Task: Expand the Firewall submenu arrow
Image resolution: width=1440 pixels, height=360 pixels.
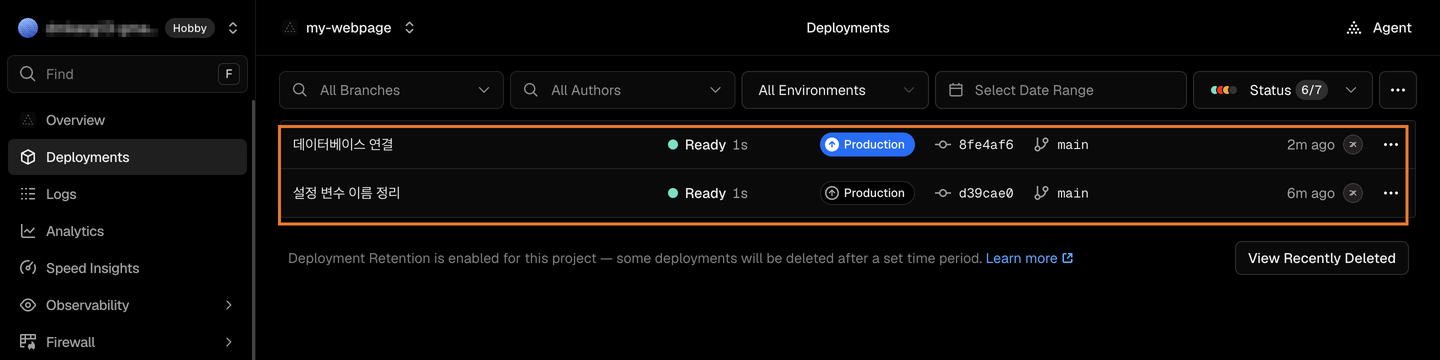Action: pyautogui.click(x=229, y=342)
